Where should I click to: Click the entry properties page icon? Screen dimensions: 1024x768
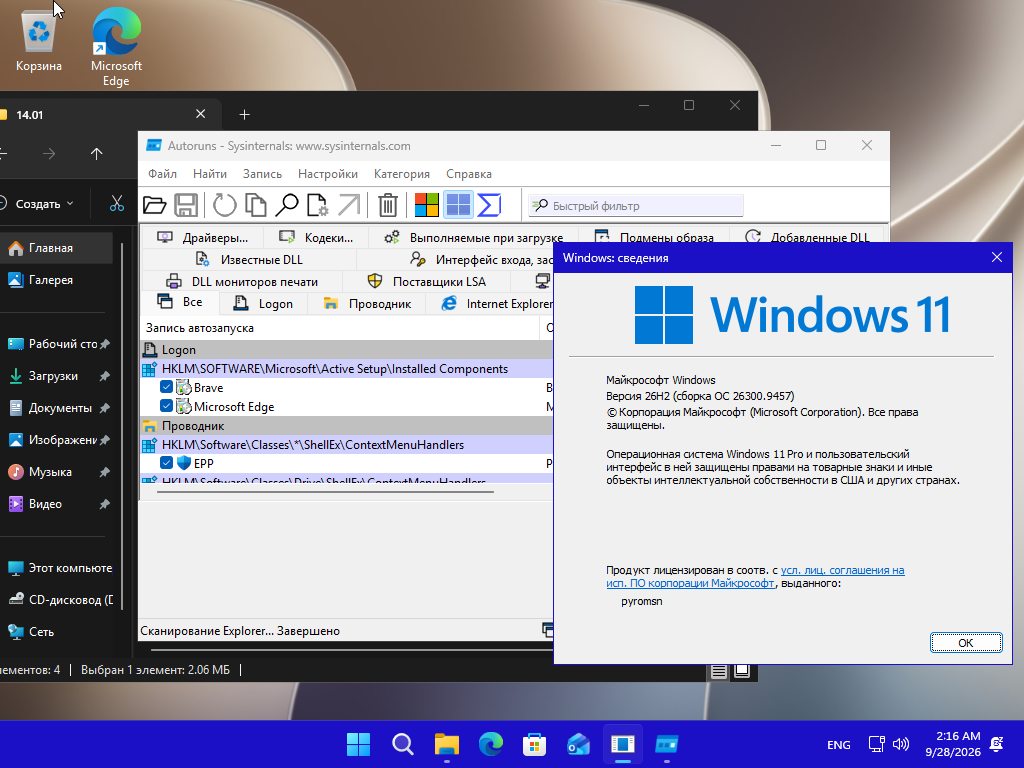[x=317, y=205]
